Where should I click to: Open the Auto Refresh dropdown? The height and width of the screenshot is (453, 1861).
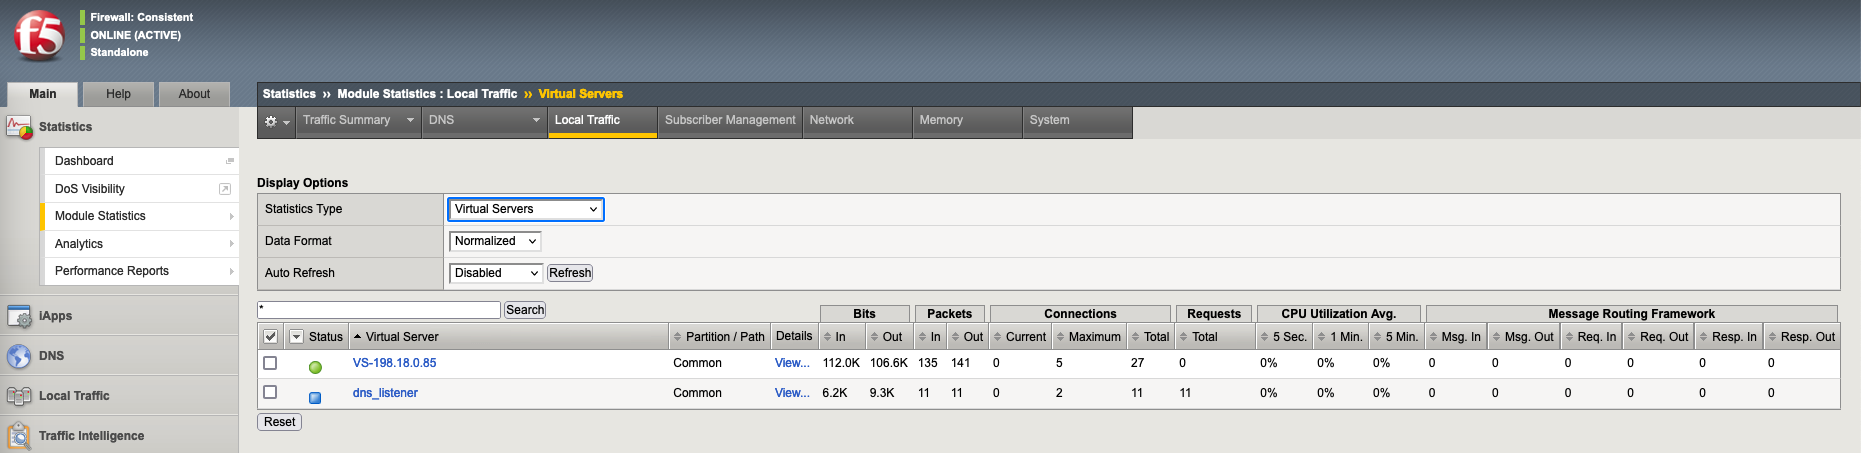click(x=495, y=273)
